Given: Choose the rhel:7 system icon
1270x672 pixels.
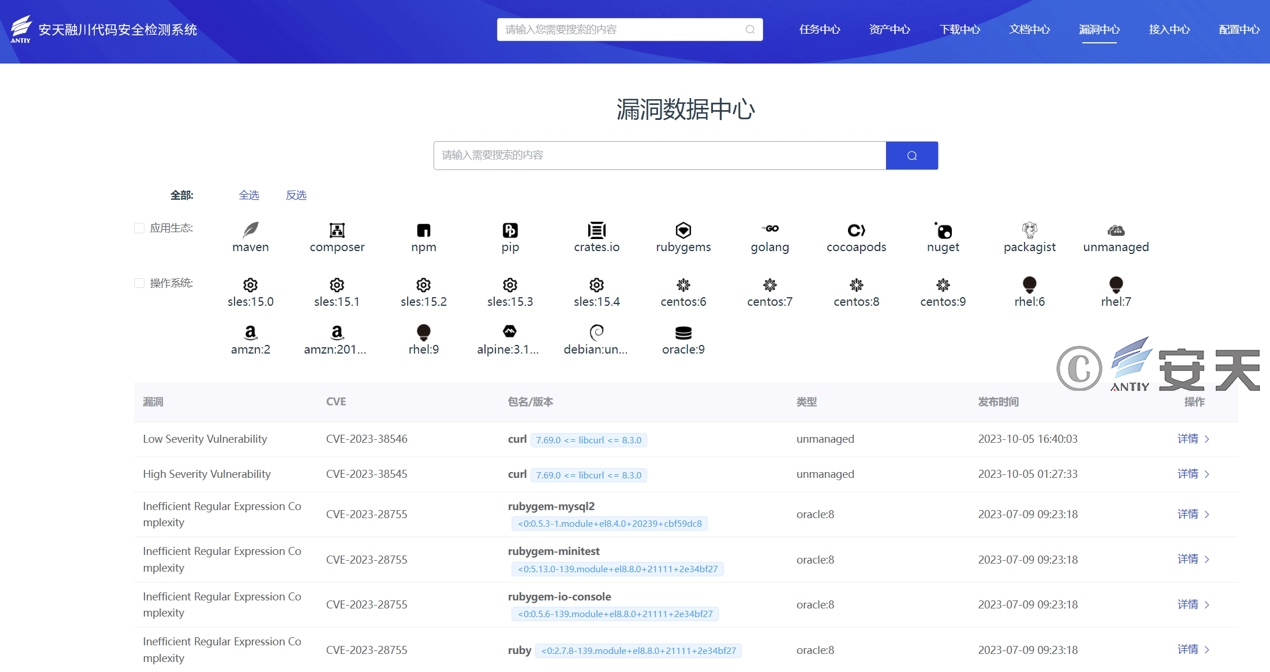Looking at the screenshot, I should (x=1116, y=285).
